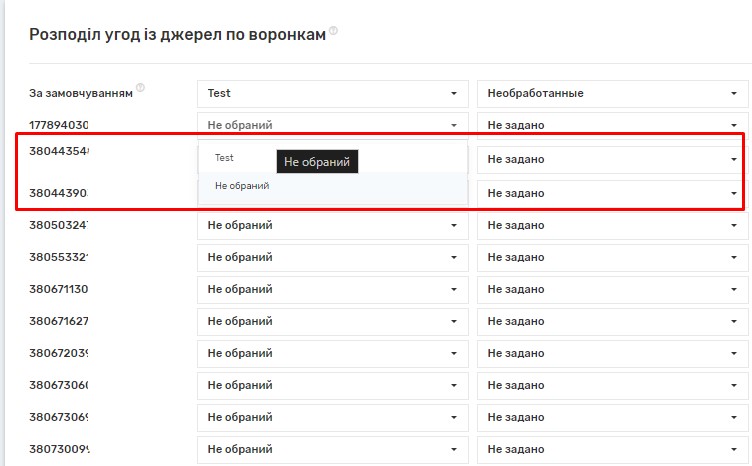Open Не задано dropdown in 38055332 row
The image size is (752, 466).
(612, 257)
